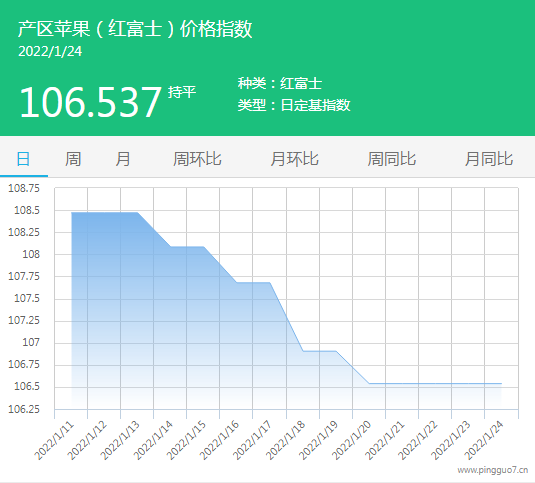
Task: Click the 种类：红富士 label
Action: [280, 84]
